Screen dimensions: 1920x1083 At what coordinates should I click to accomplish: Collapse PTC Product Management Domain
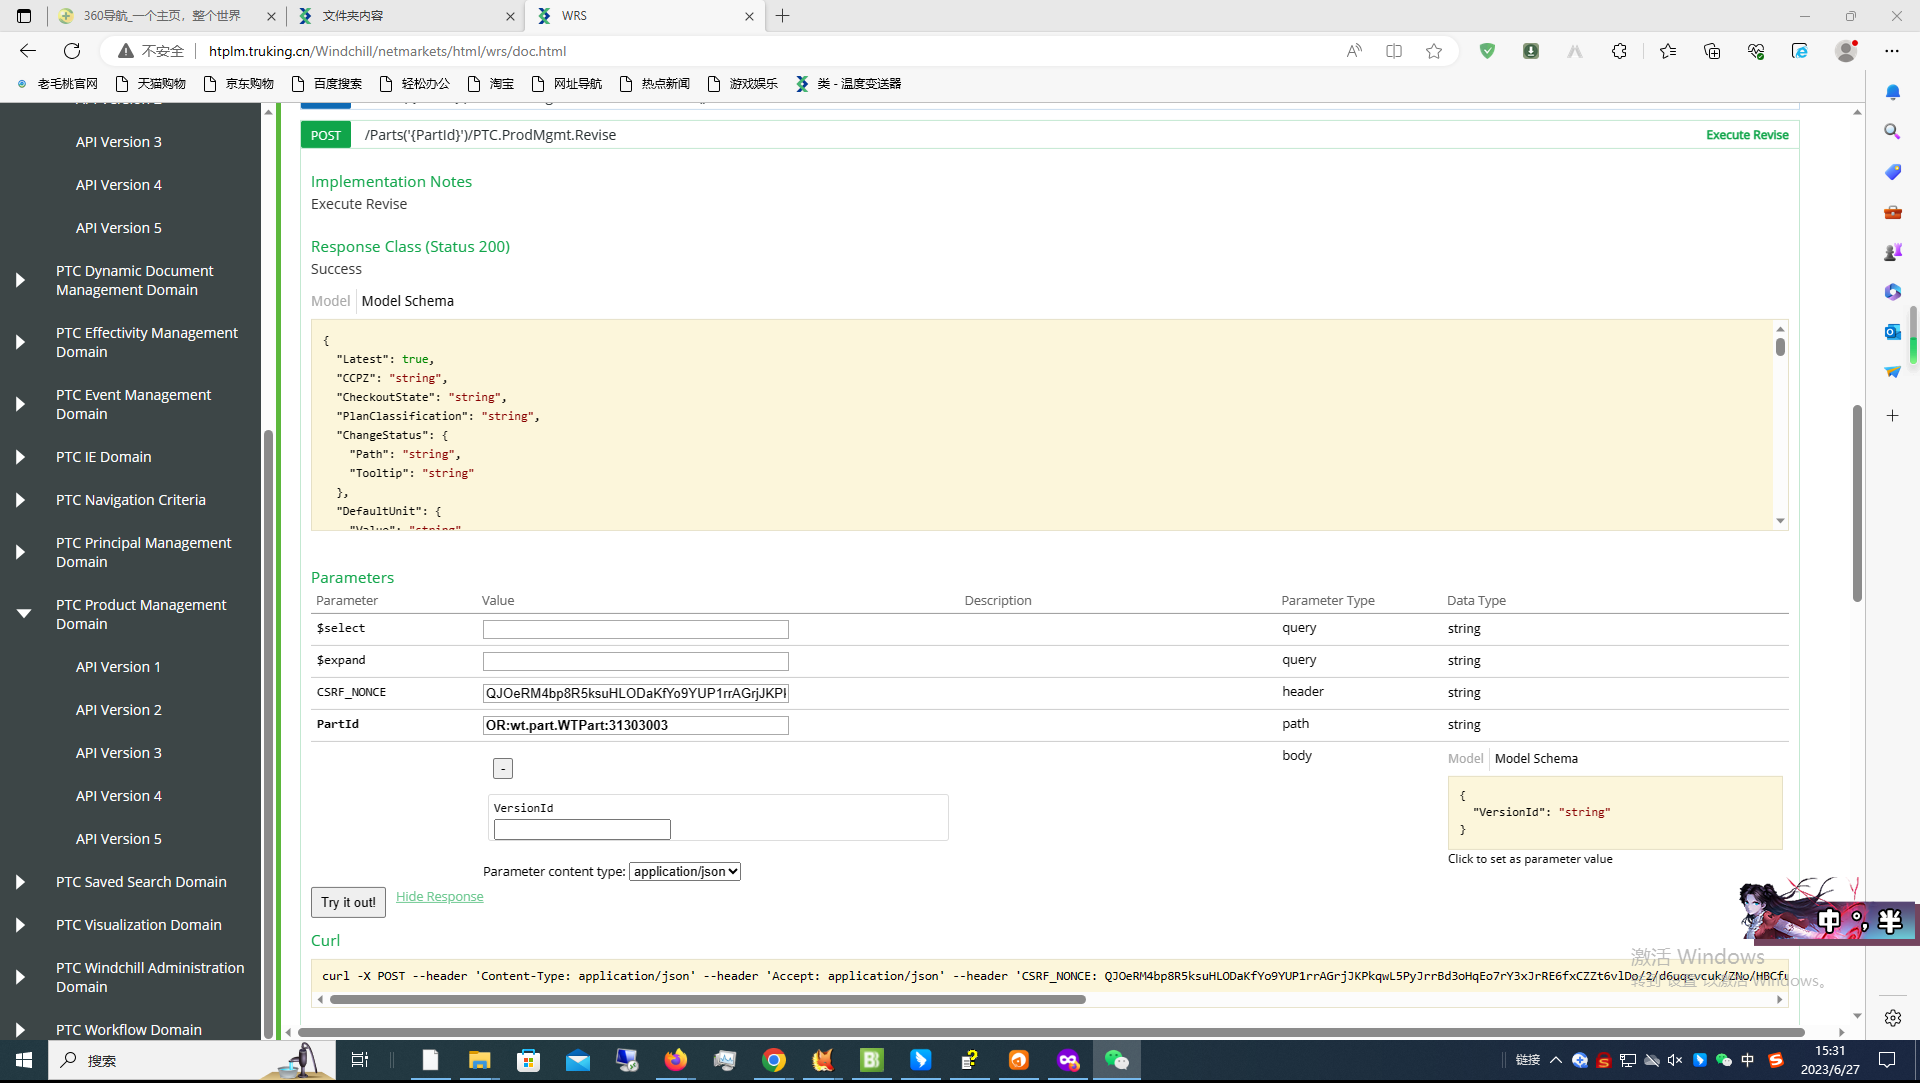24,614
